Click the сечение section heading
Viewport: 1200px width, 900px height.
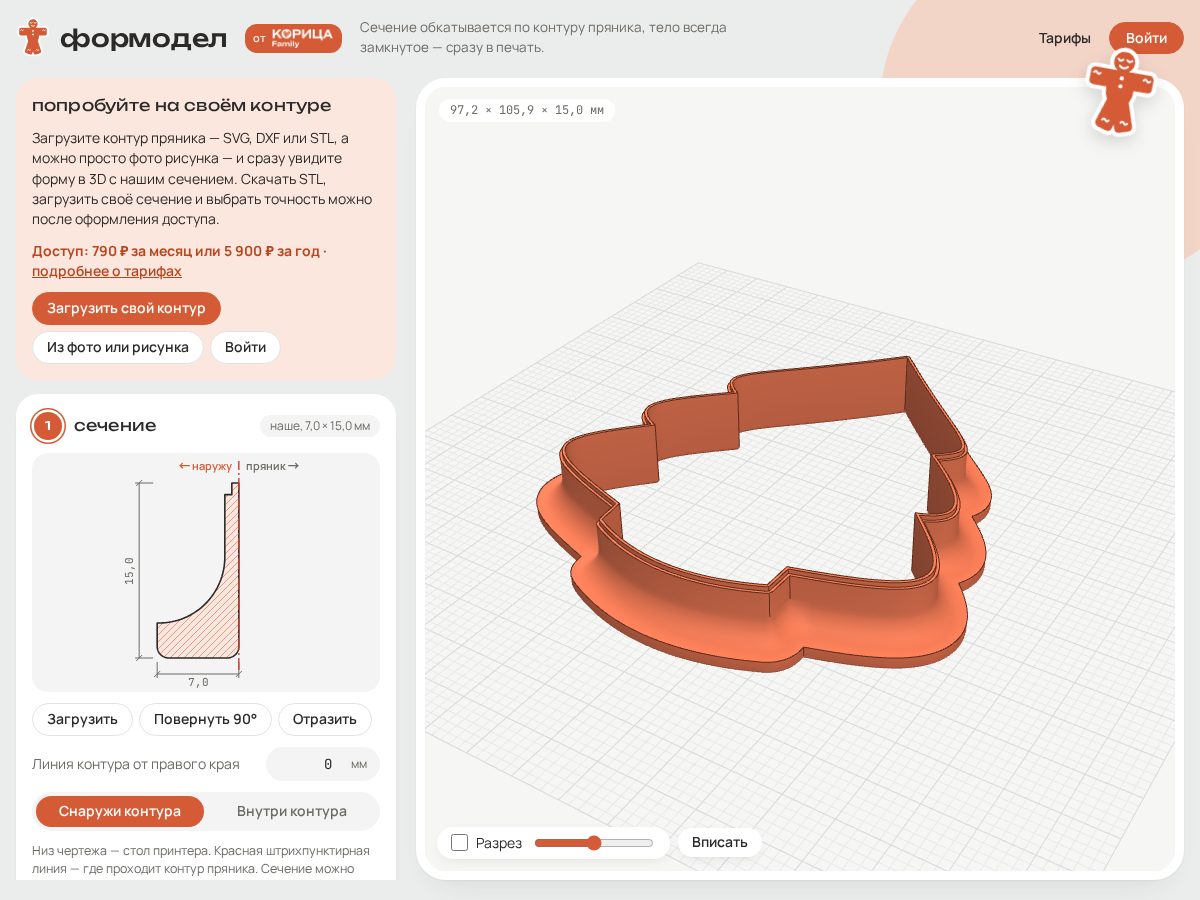tap(115, 426)
